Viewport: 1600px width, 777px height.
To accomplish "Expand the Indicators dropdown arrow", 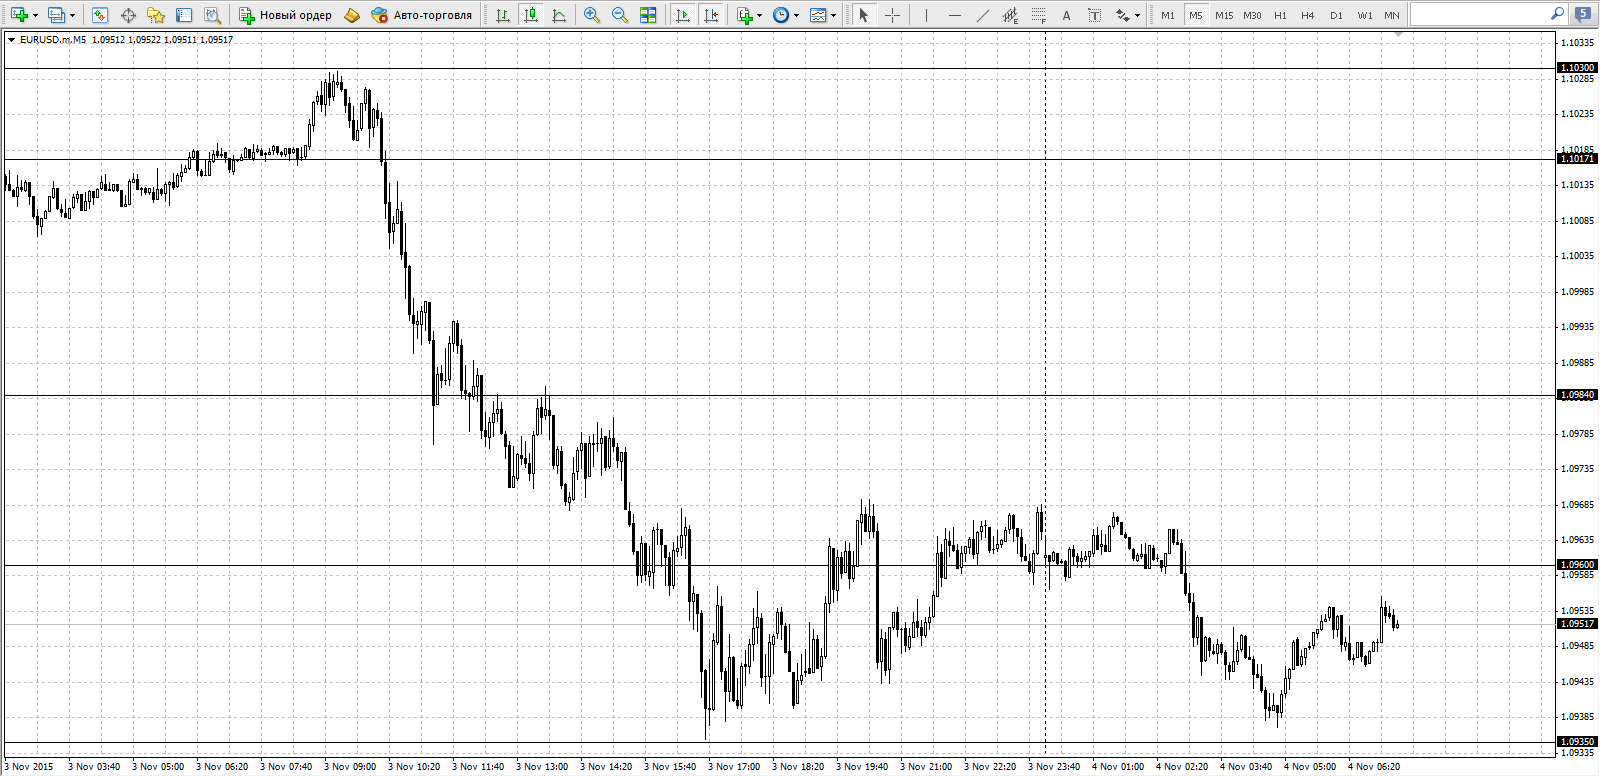I will [x=760, y=15].
